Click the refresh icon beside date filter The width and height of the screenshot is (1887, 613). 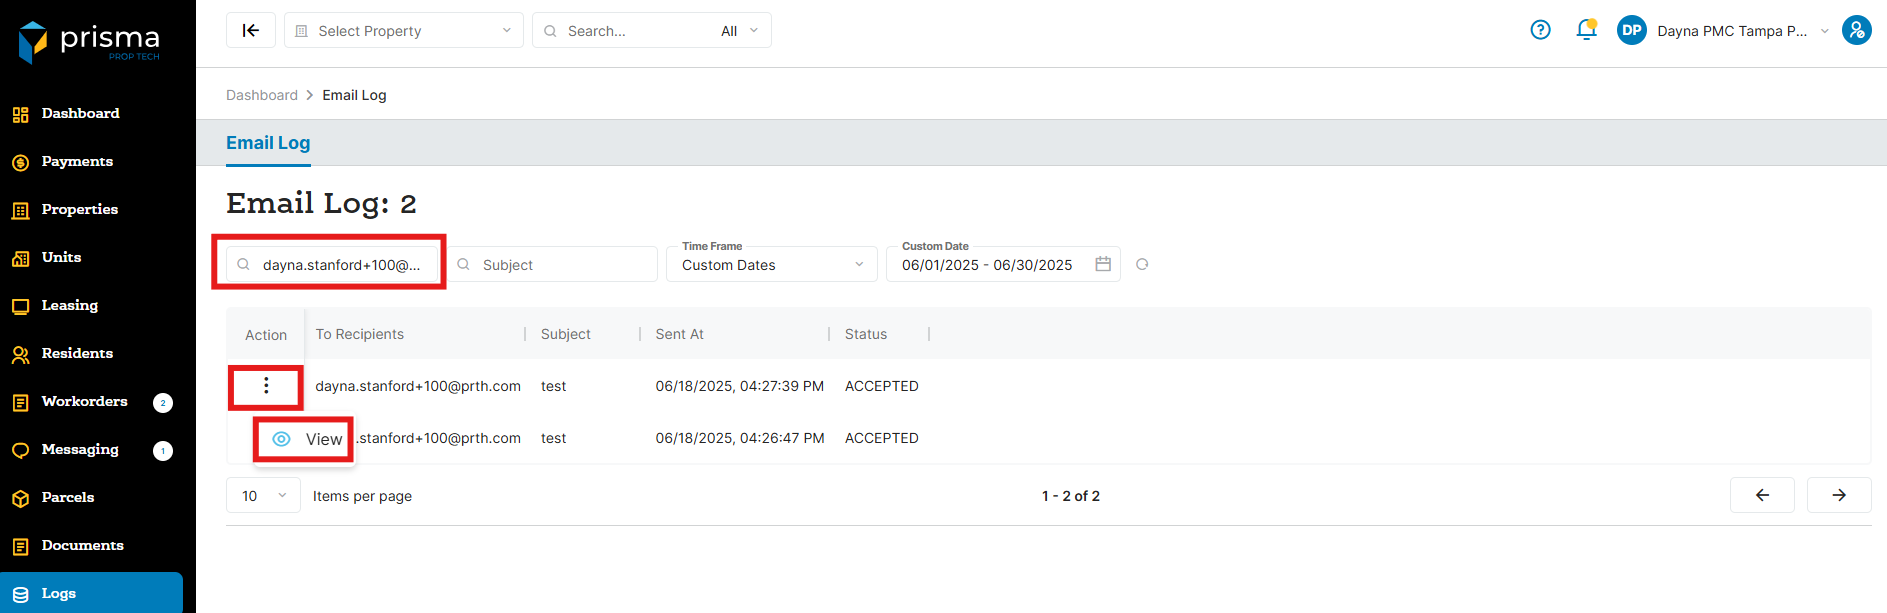[x=1142, y=264]
